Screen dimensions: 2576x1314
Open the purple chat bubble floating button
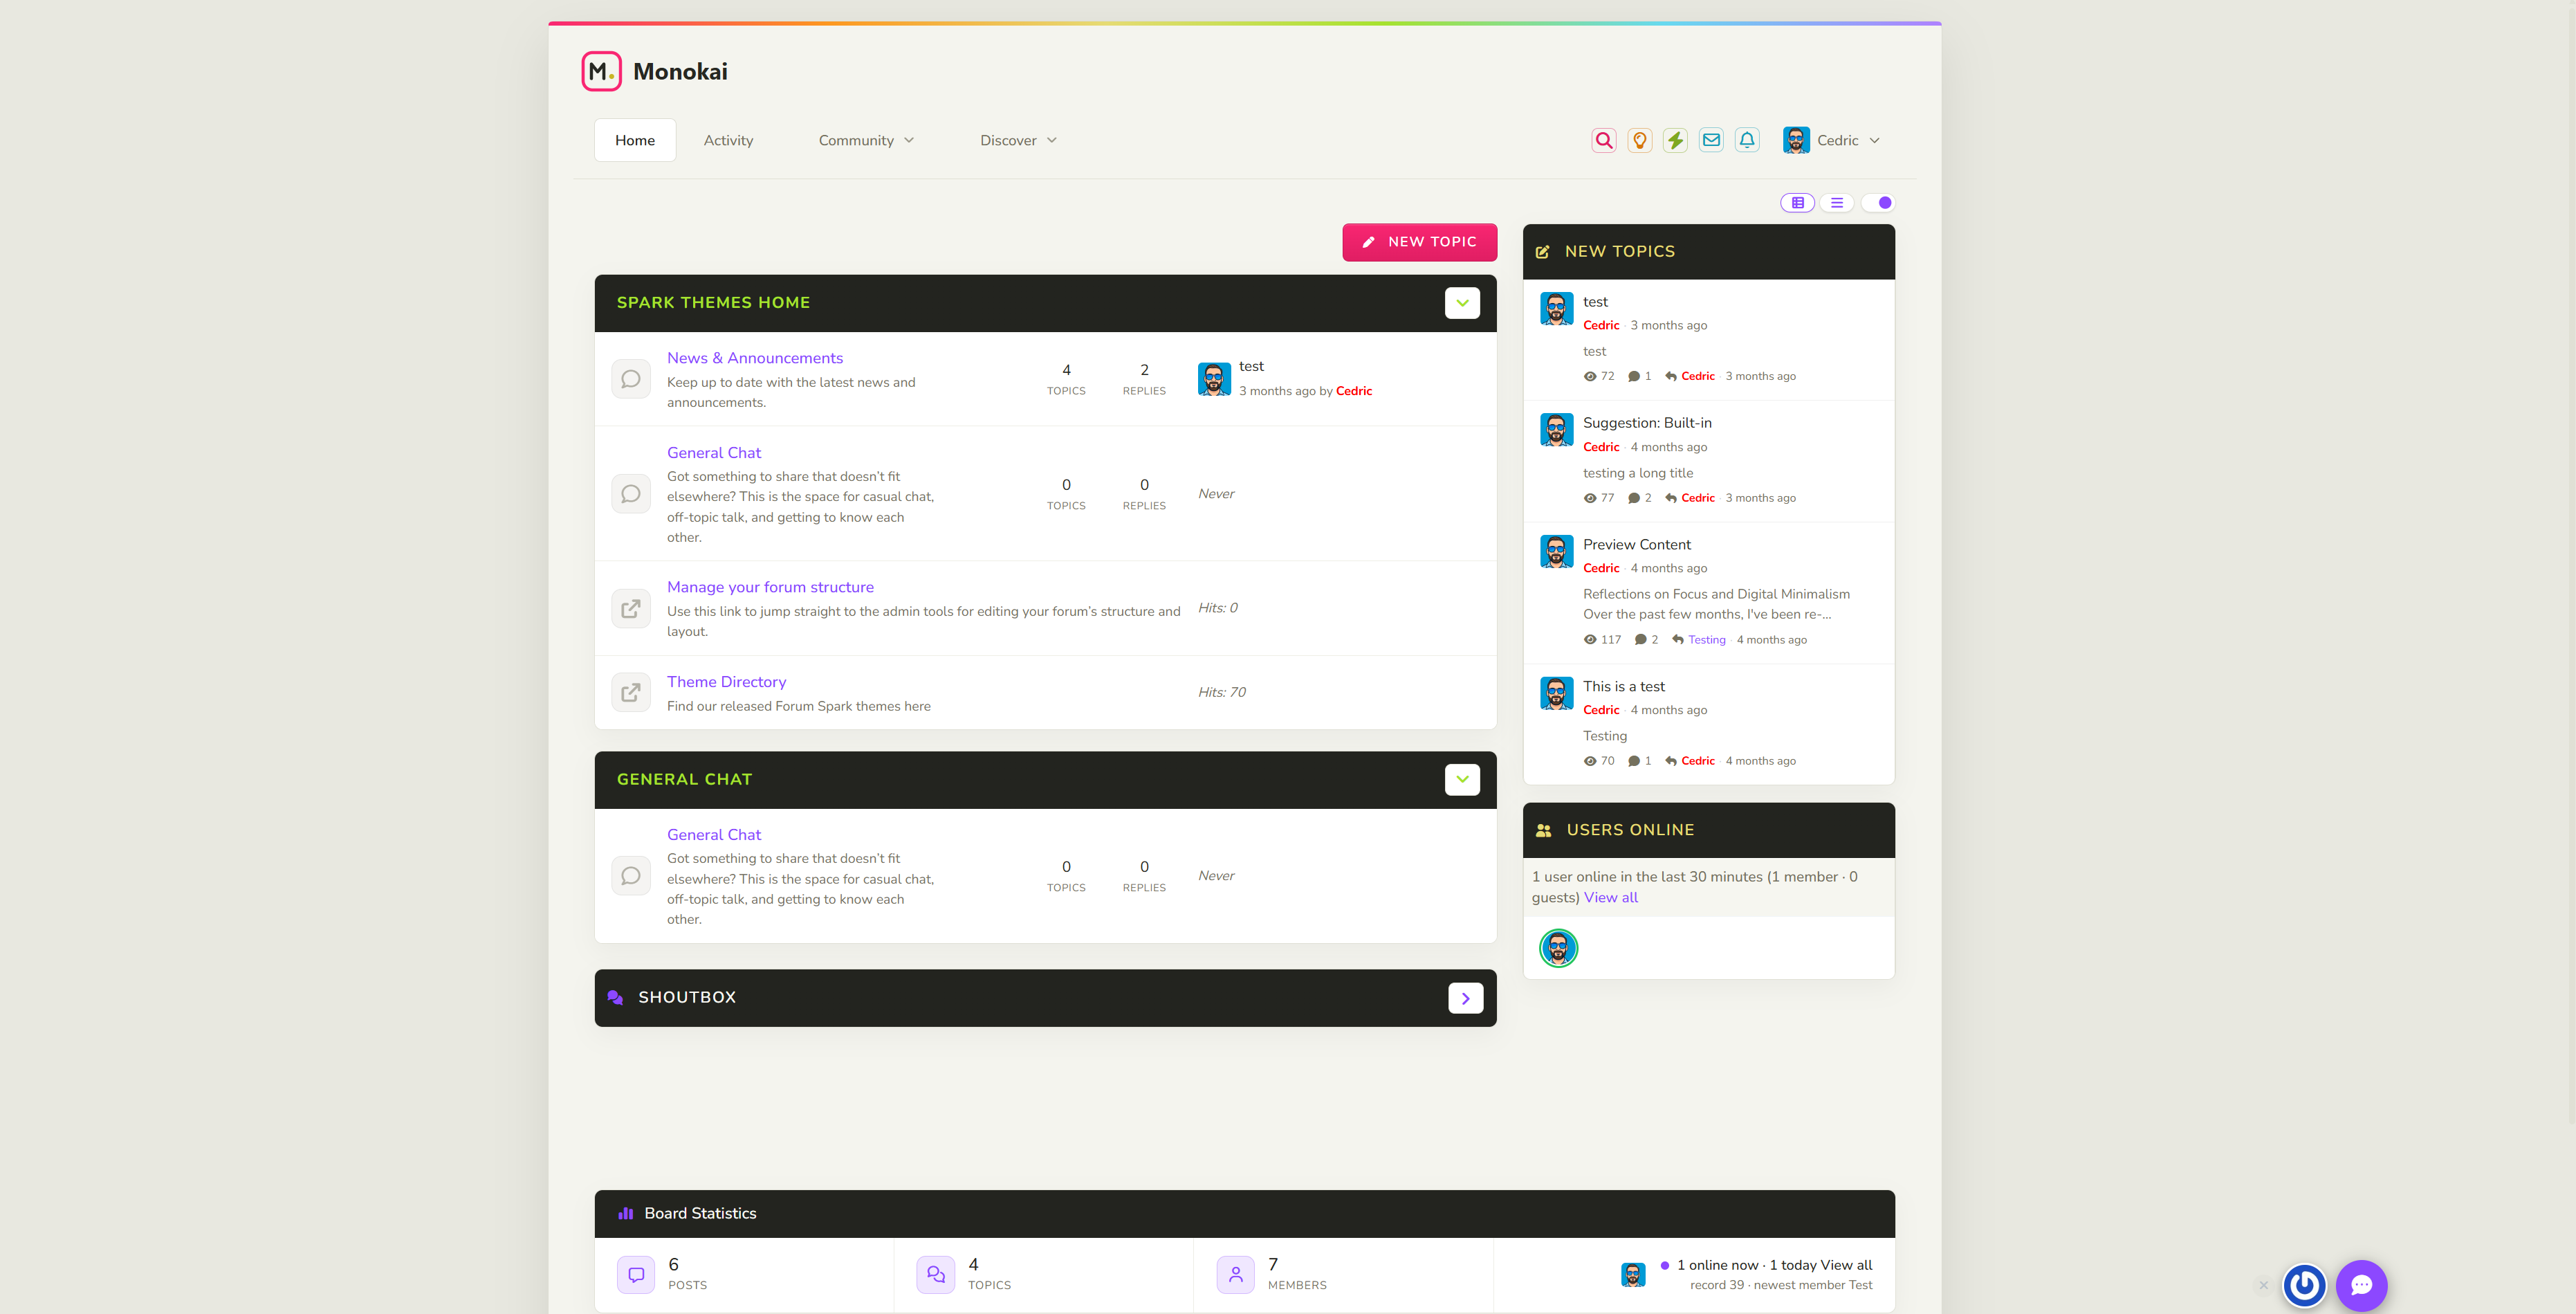tap(2361, 1285)
